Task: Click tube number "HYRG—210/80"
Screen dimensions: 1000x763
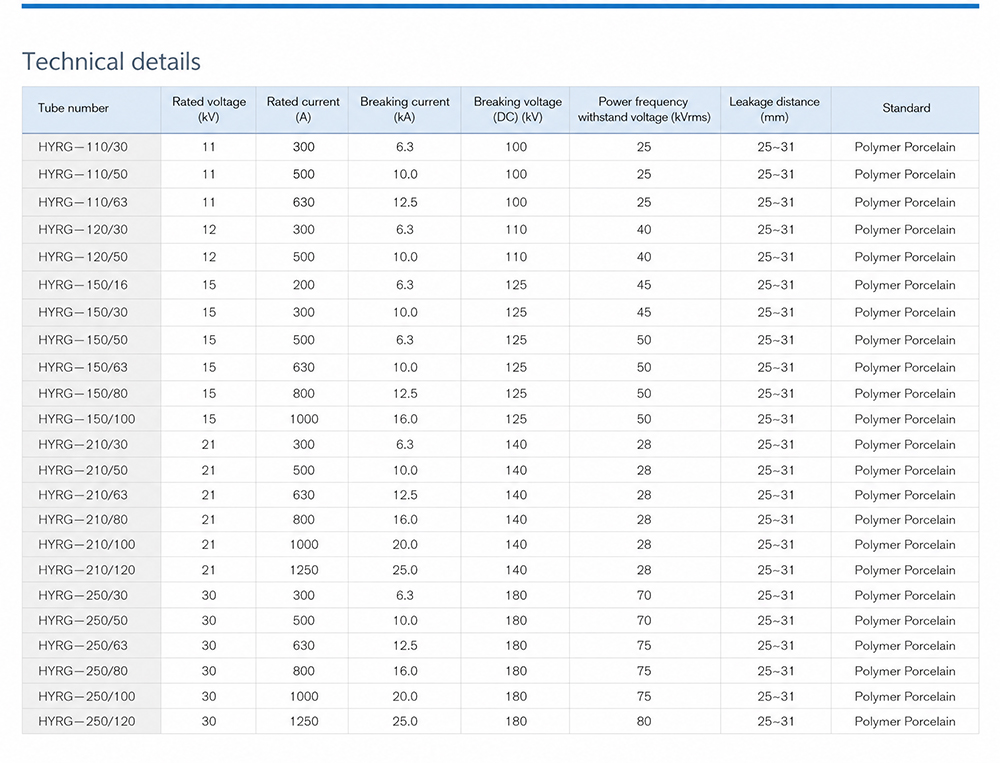Action: point(83,520)
